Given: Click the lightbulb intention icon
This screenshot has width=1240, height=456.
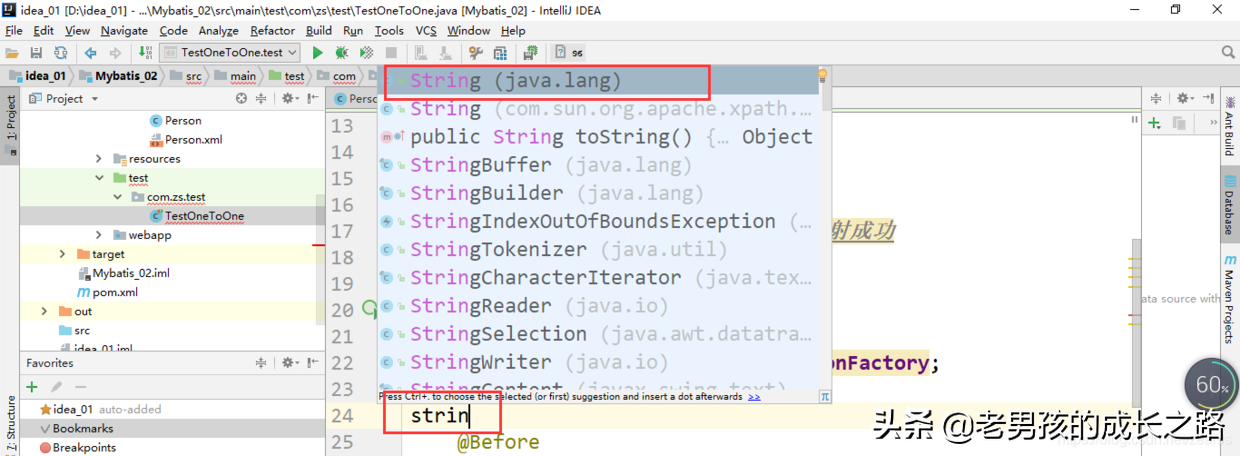Looking at the screenshot, I should pos(822,76).
